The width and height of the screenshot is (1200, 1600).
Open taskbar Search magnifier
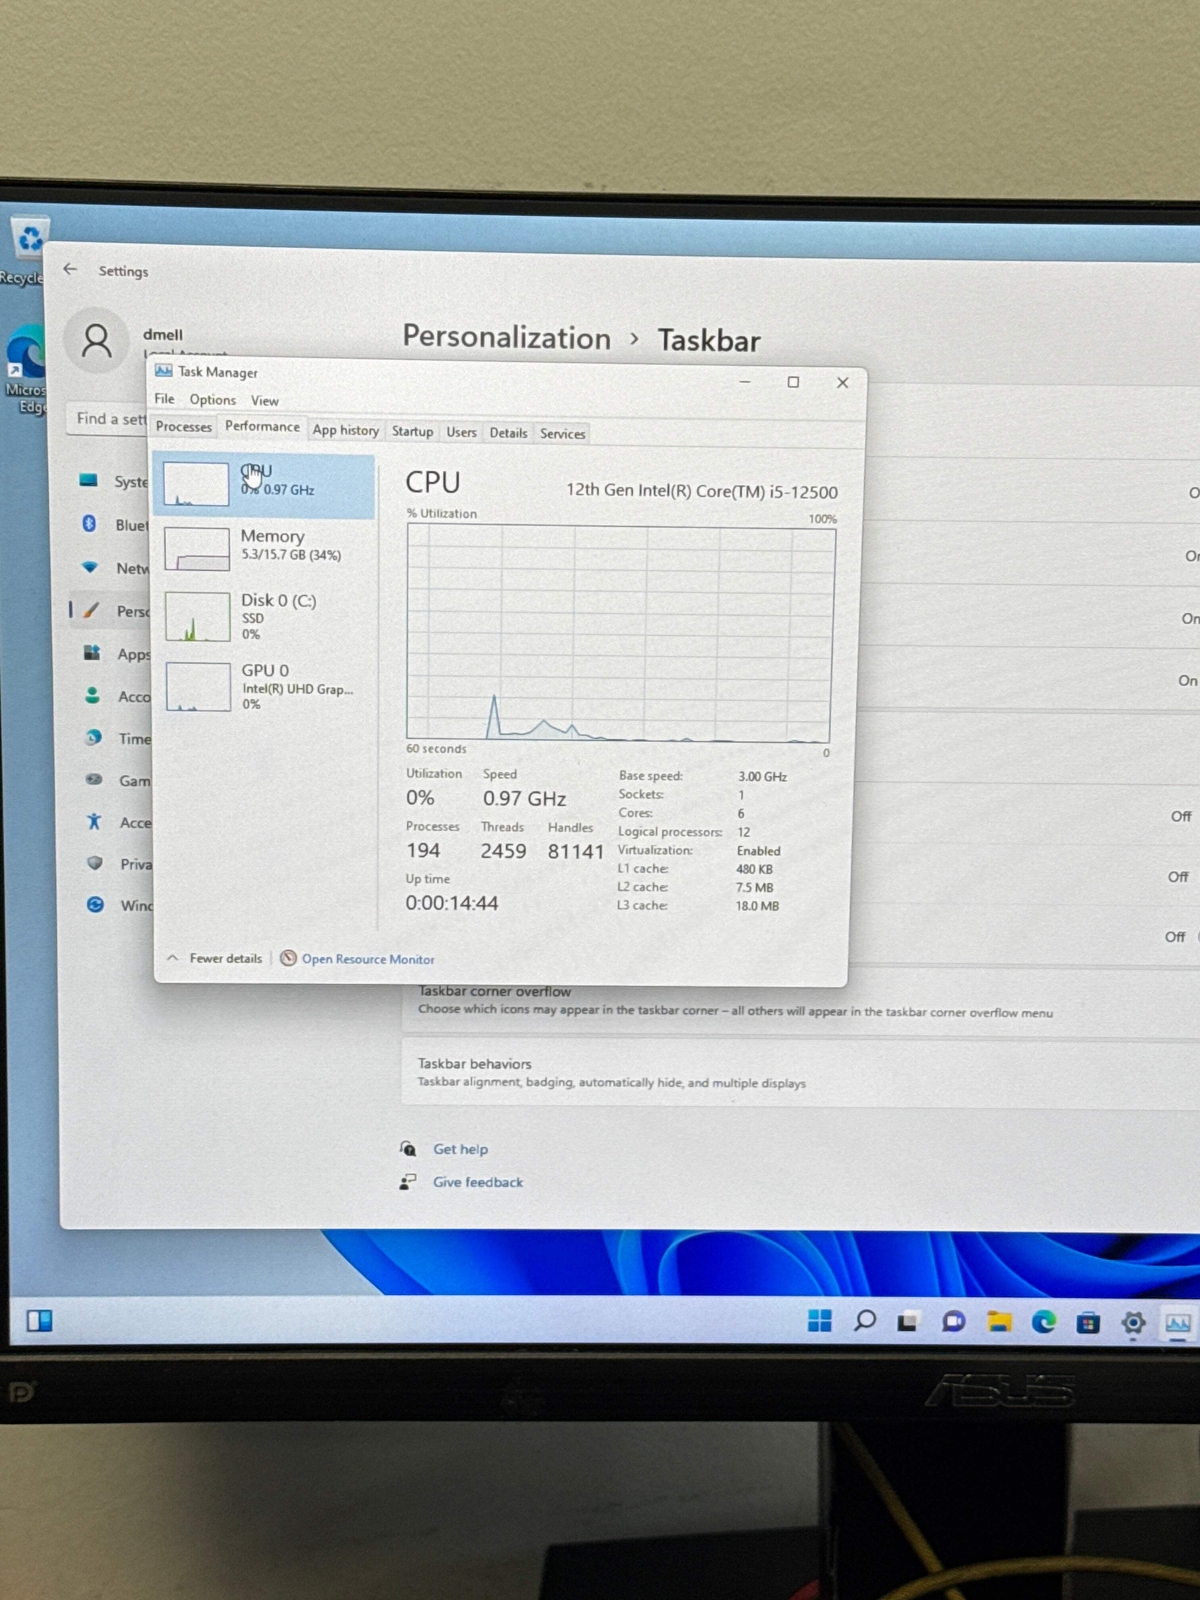click(865, 1321)
